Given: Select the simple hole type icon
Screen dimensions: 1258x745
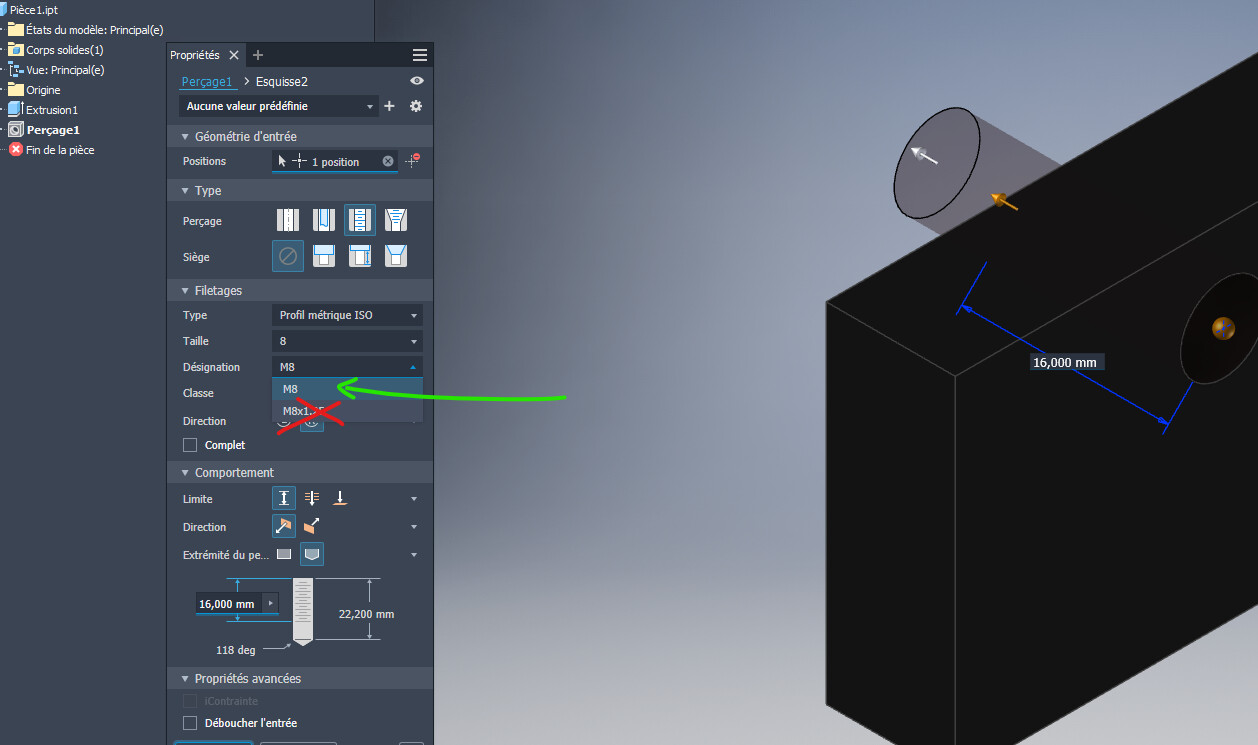Looking at the screenshot, I should click(288, 220).
